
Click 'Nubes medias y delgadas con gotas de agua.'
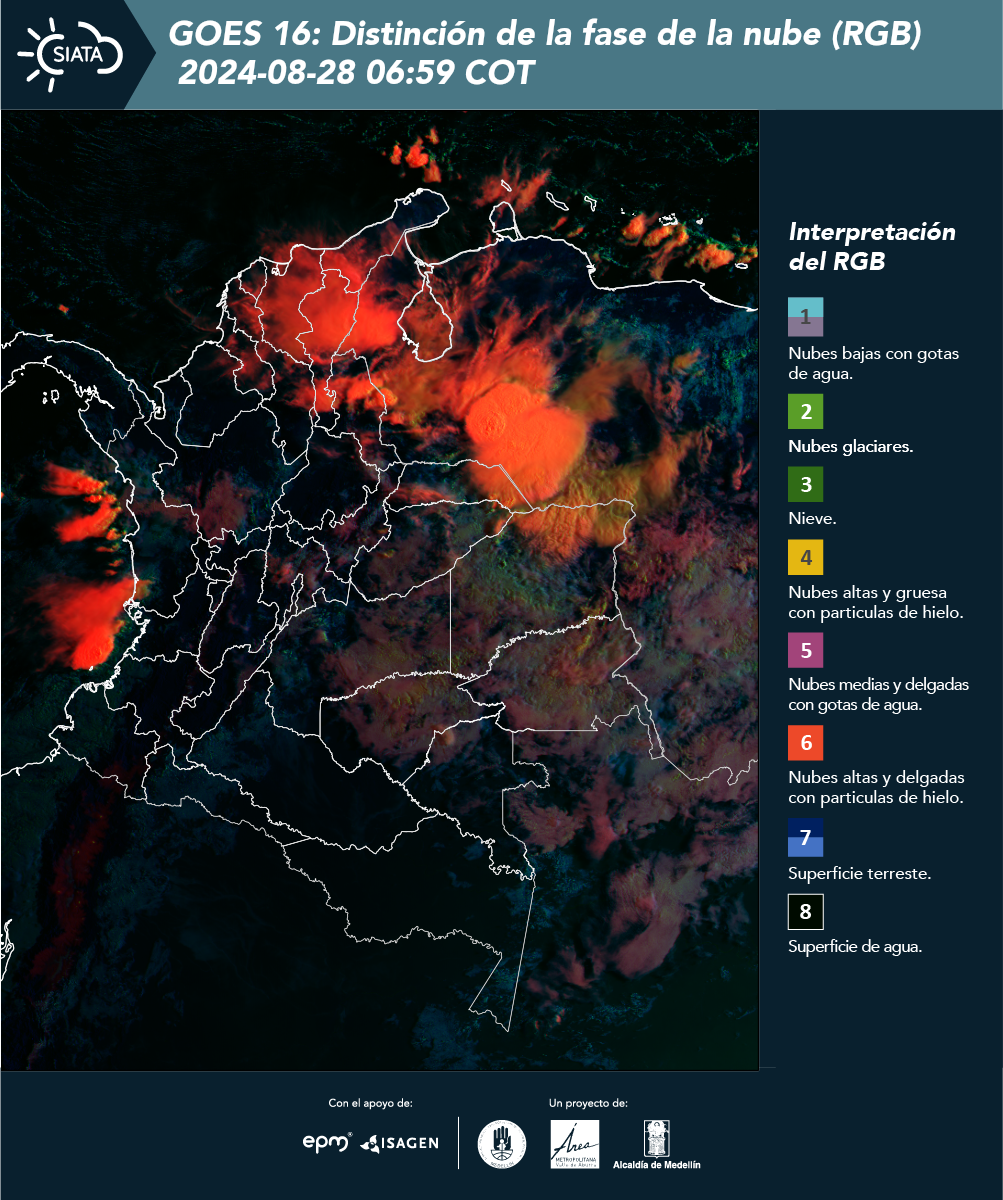click(878, 695)
